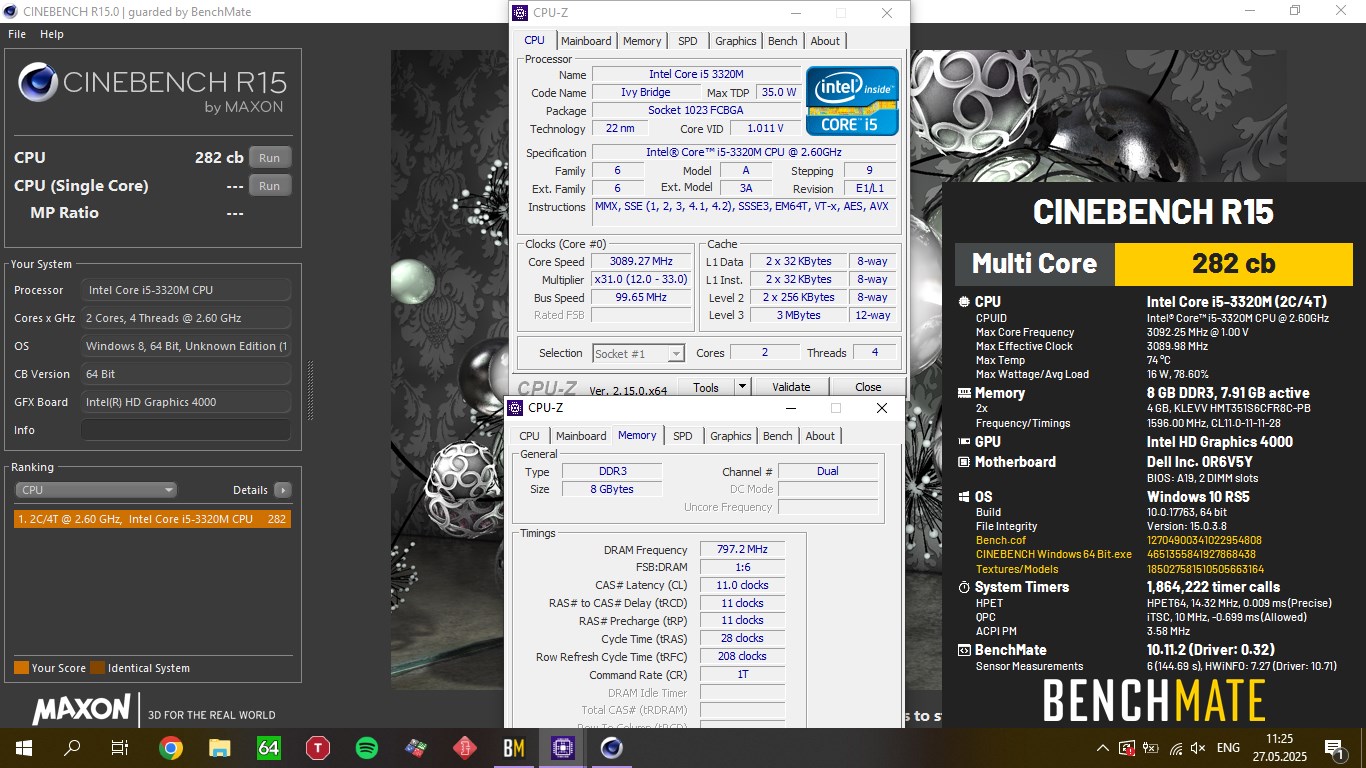Open CPU tab in lower CPU-Z window
This screenshot has height=768, width=1366.
click(x=530, y=436)
